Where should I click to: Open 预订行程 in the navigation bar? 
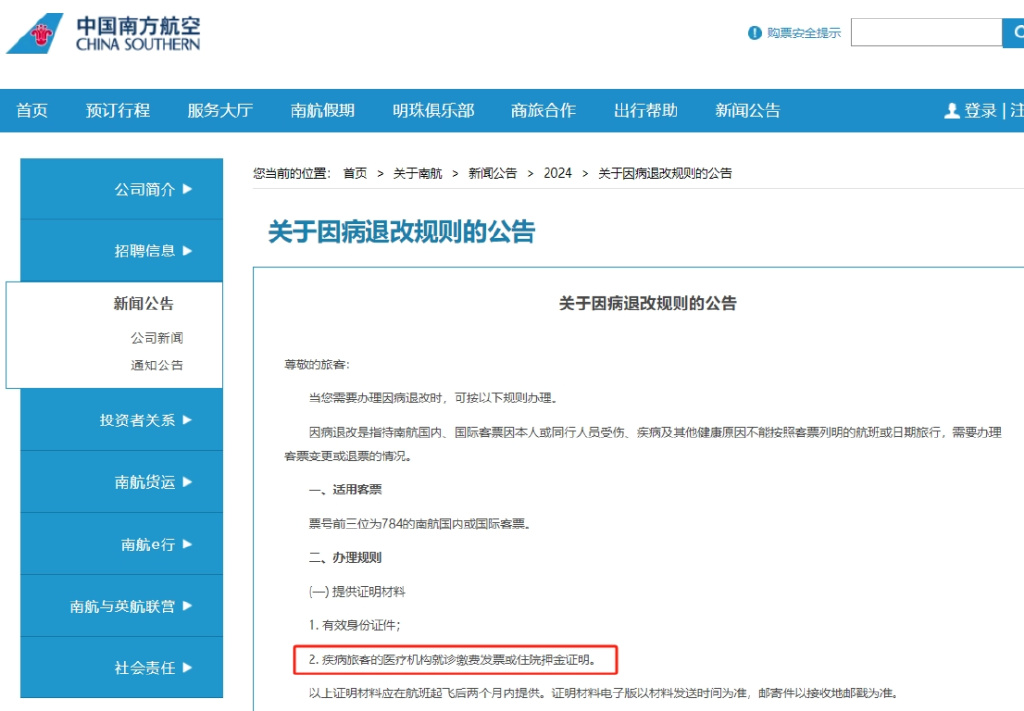tap(118, 111)
